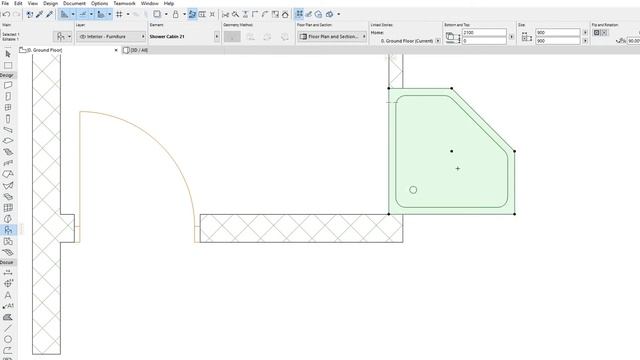Click the Undo arrow icon
The image size is (640, 360).
[x=6, y=14]
